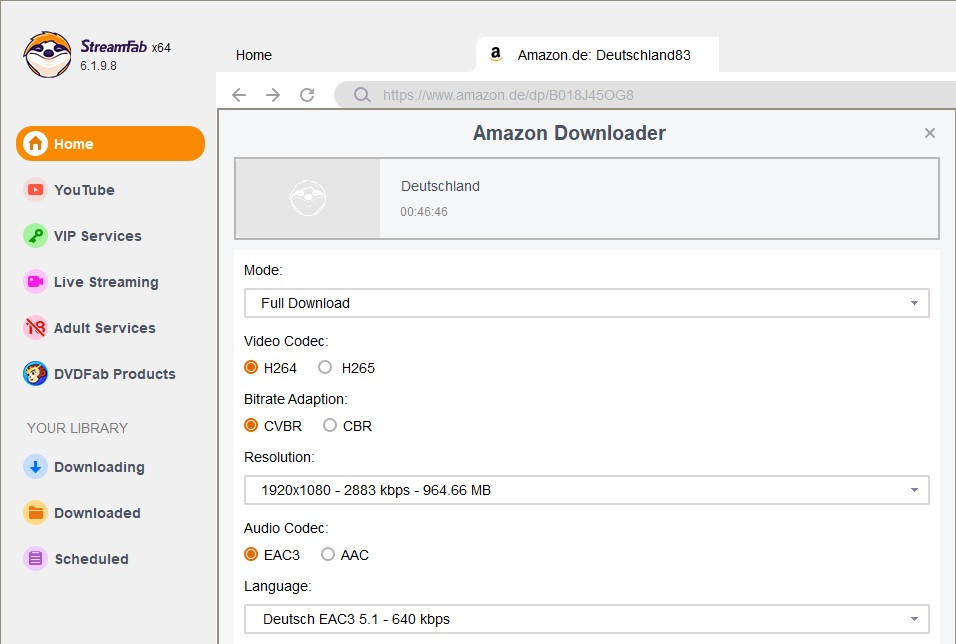Open VIP Services key icon
The image size is (956, 644).
(x=36, y=236)
